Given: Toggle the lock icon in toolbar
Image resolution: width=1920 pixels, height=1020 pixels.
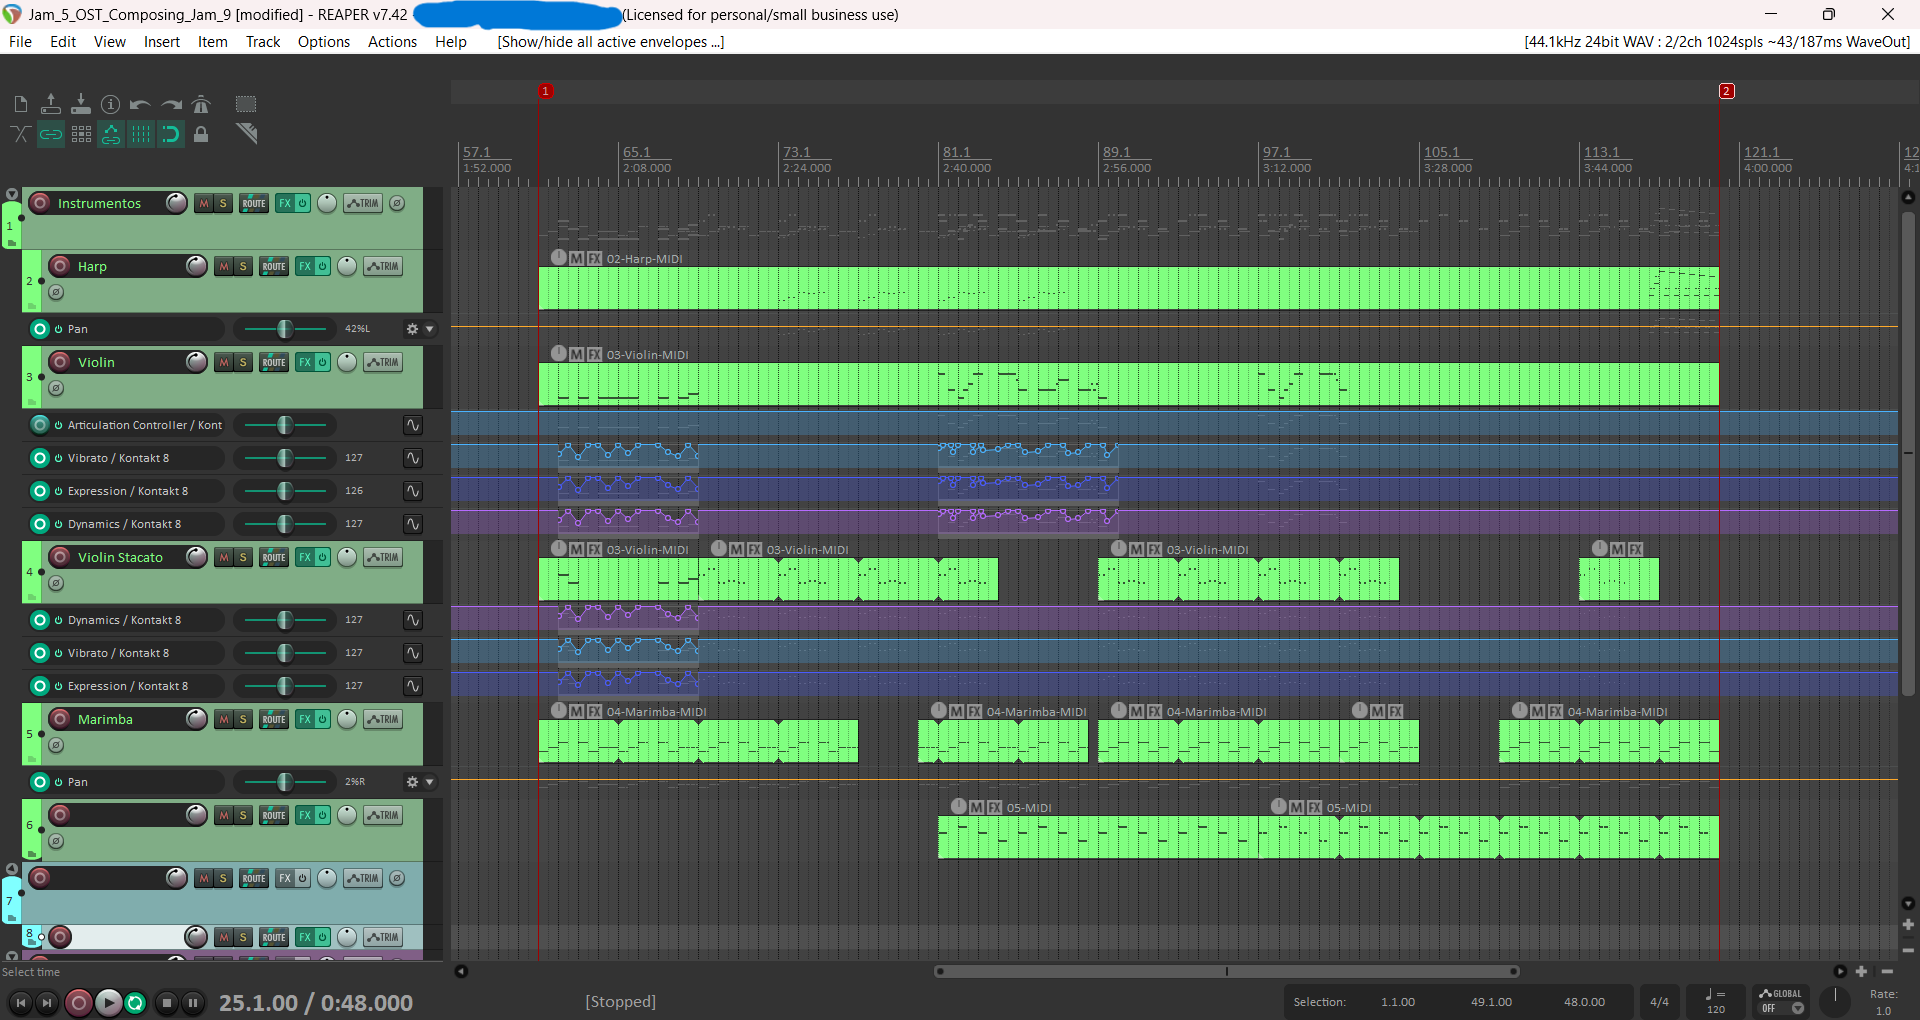Looking at the screenshot, I should coord(201,134).
